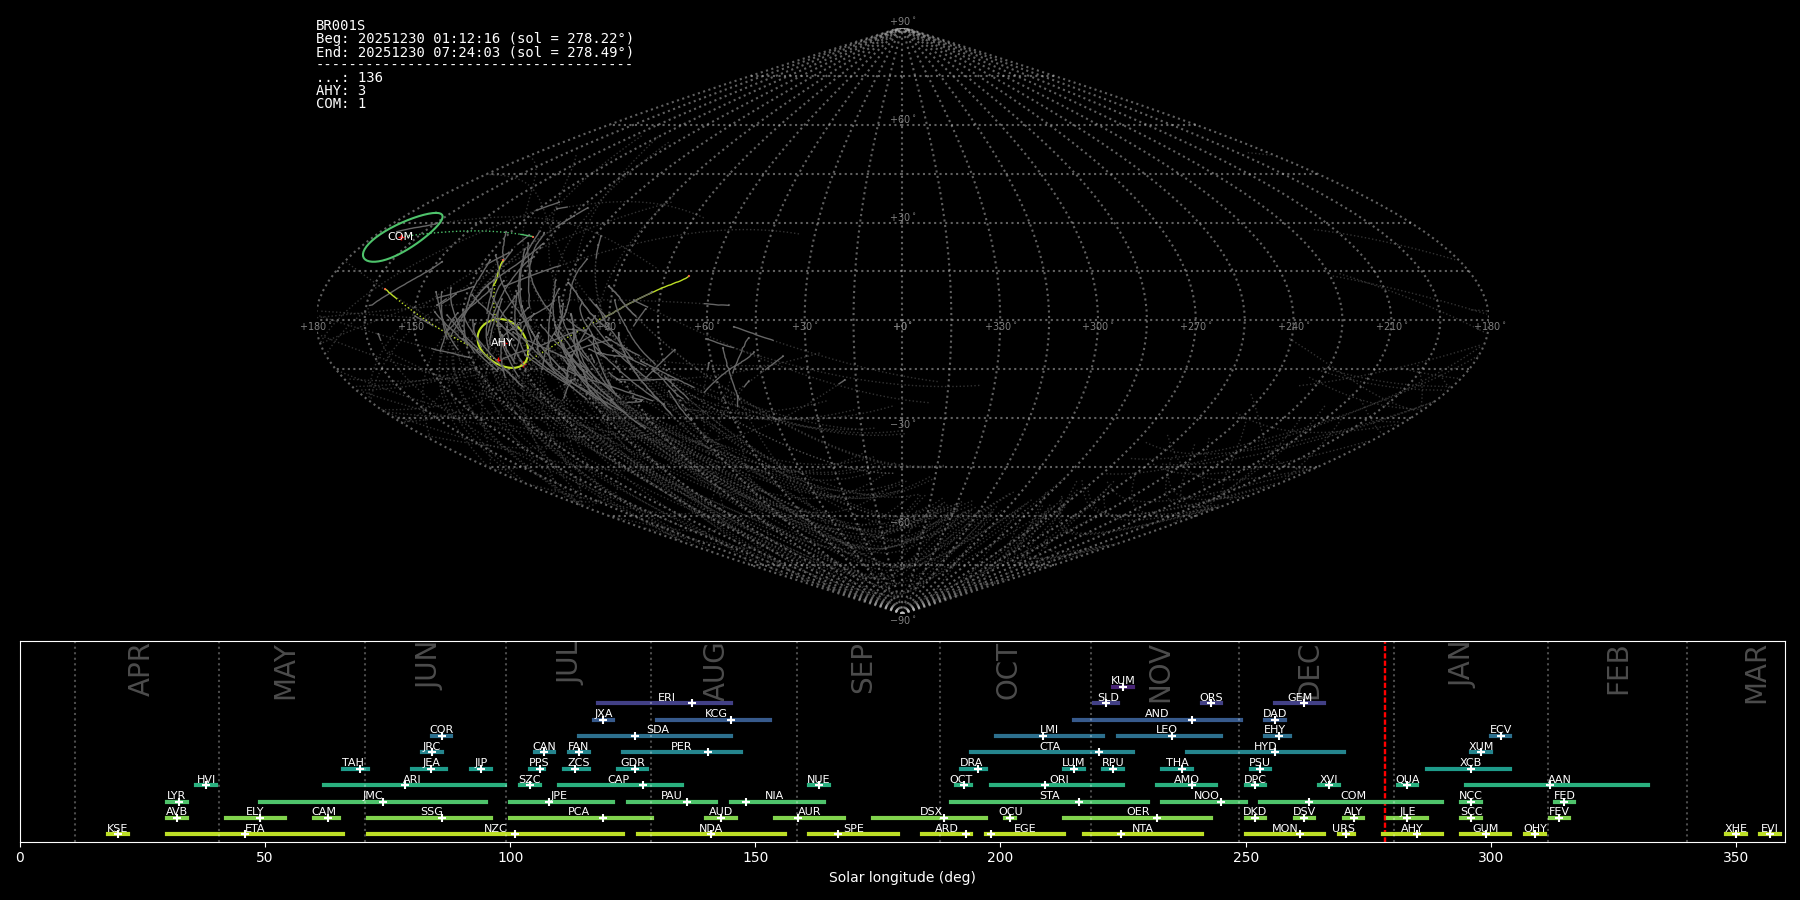Click the KCG shower bar in the timeline
The image size is (1800, 900).
pyautogui.click(x=713, y=719)
